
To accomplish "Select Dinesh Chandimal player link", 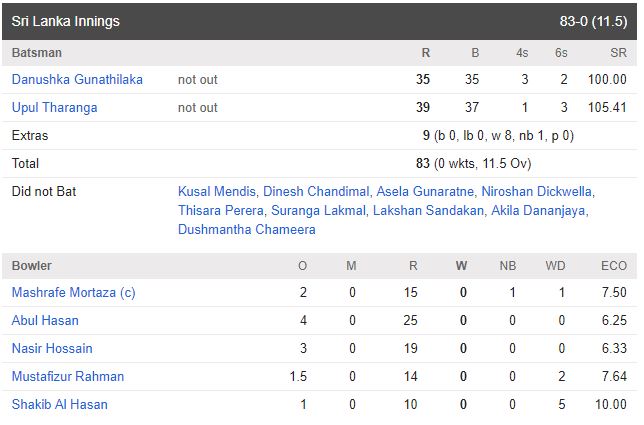I will pos(315,191).
